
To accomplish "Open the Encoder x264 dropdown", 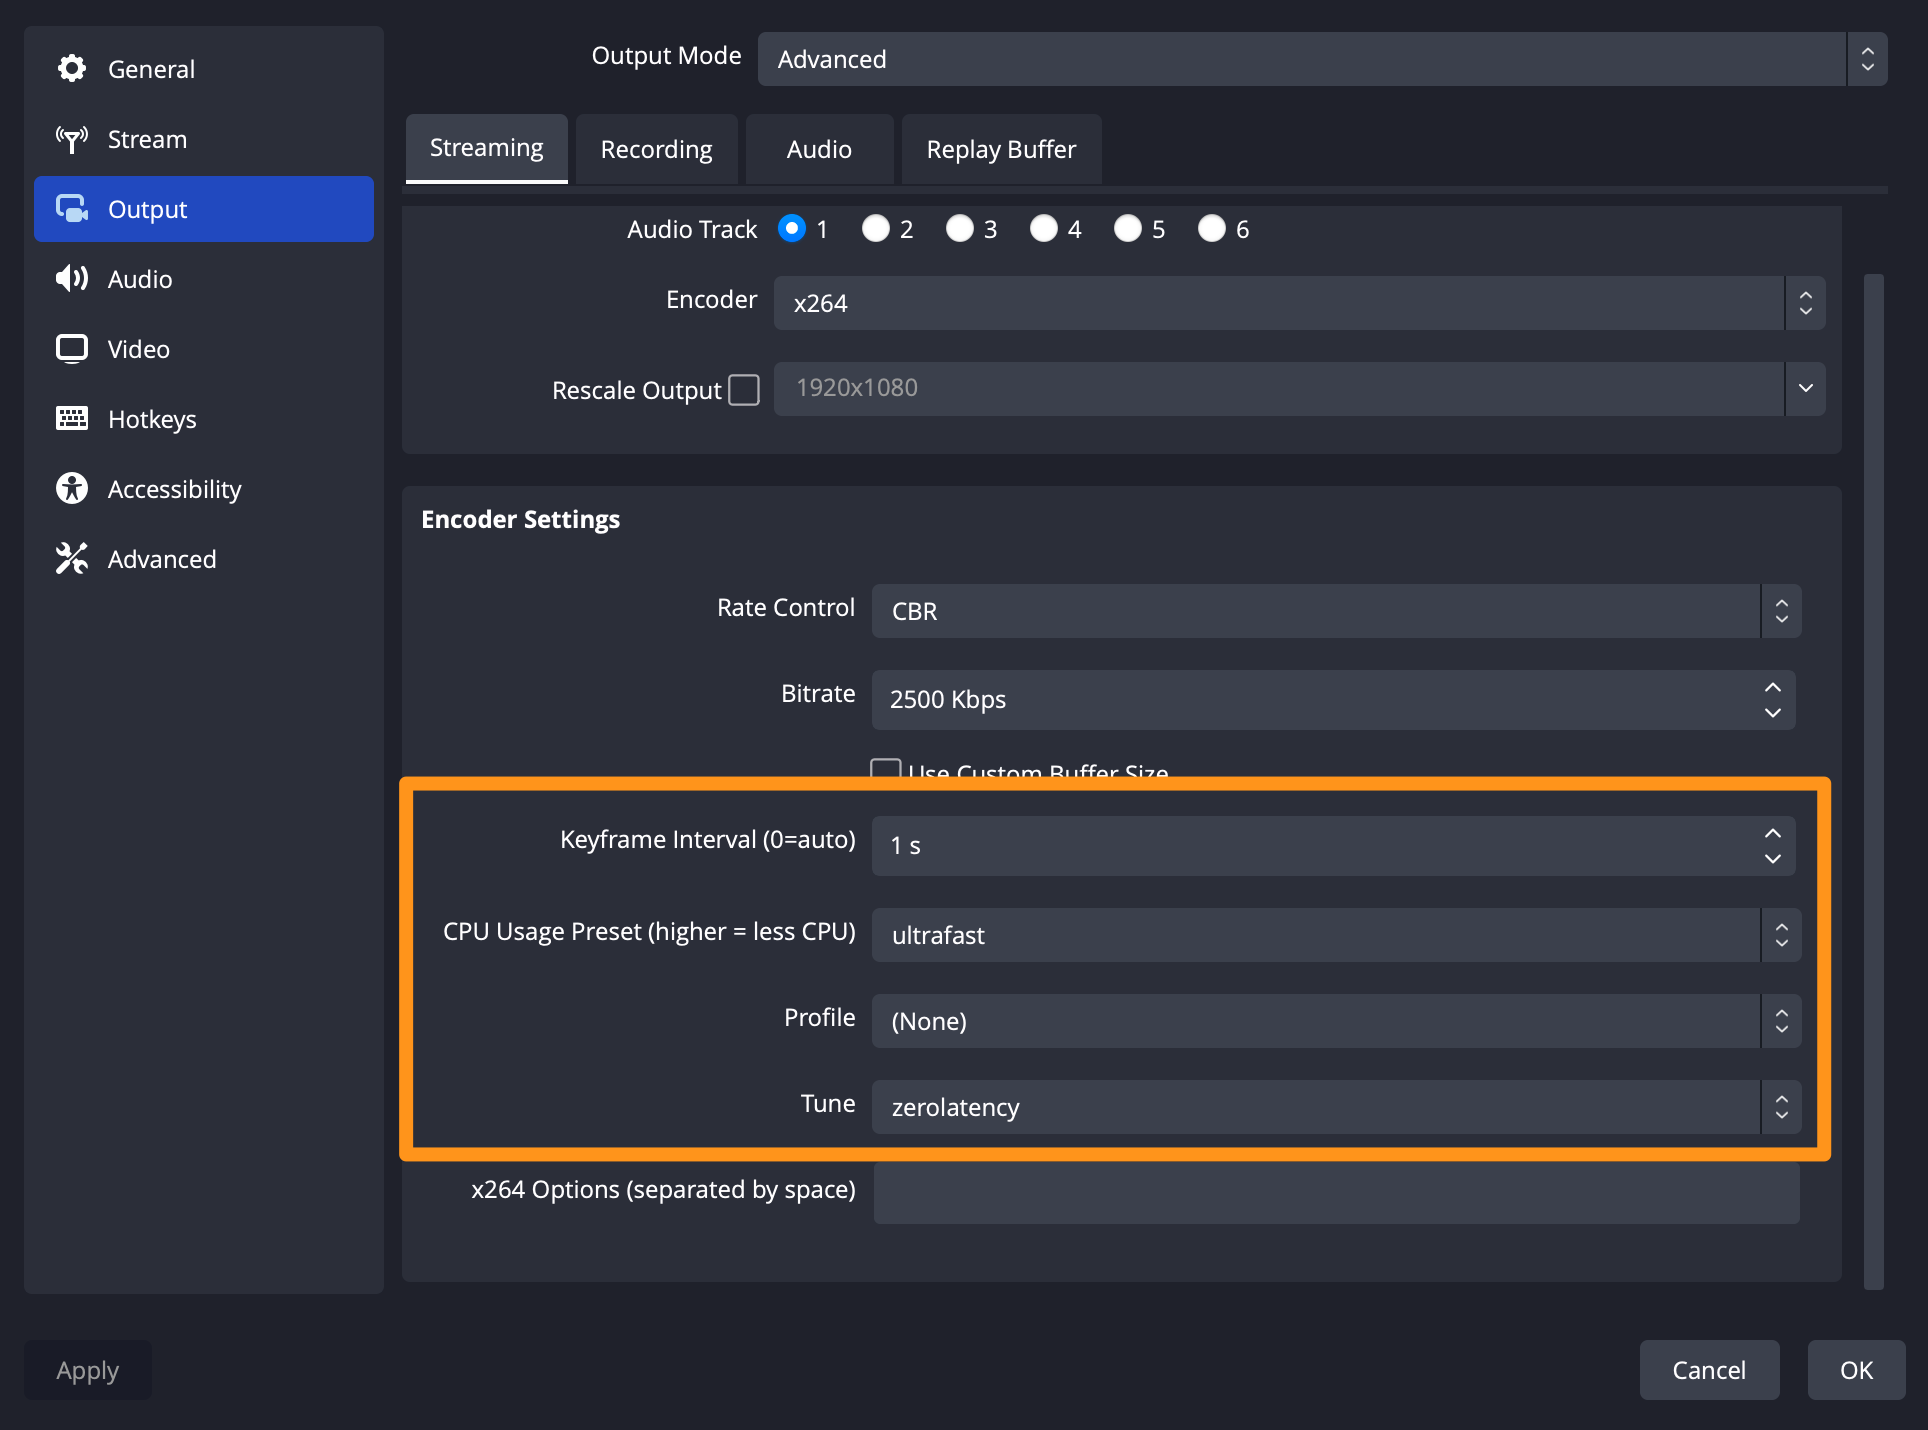I will [1298, 303].
